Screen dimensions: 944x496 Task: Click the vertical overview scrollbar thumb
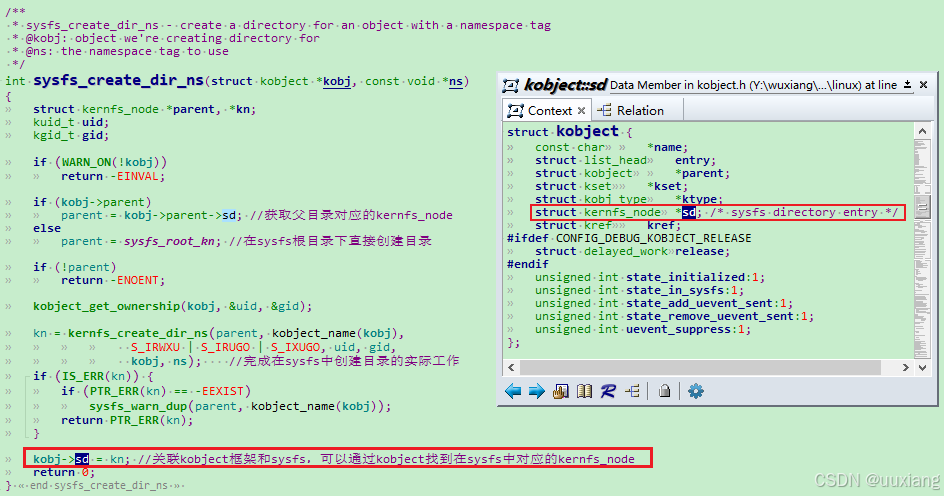click(922, 206)
